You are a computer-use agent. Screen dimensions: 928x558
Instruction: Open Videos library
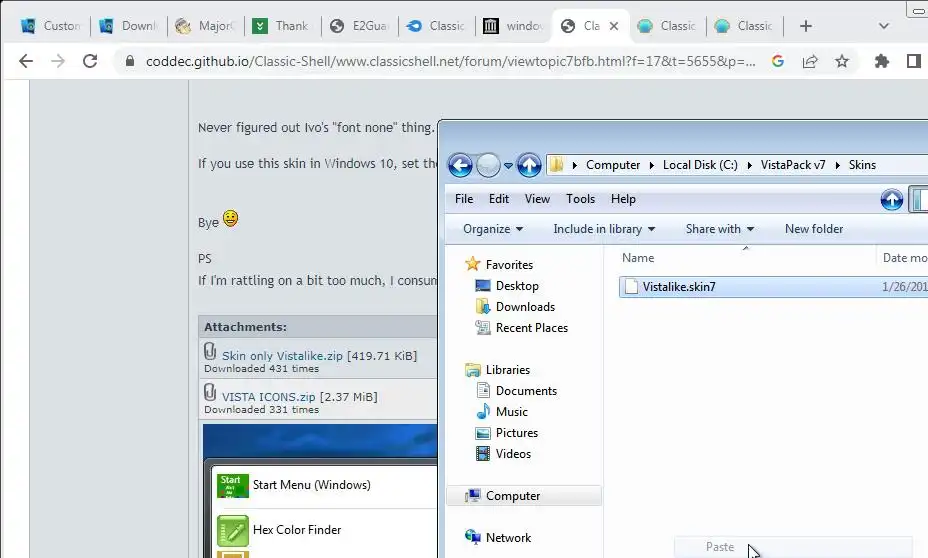click(513, 454)
